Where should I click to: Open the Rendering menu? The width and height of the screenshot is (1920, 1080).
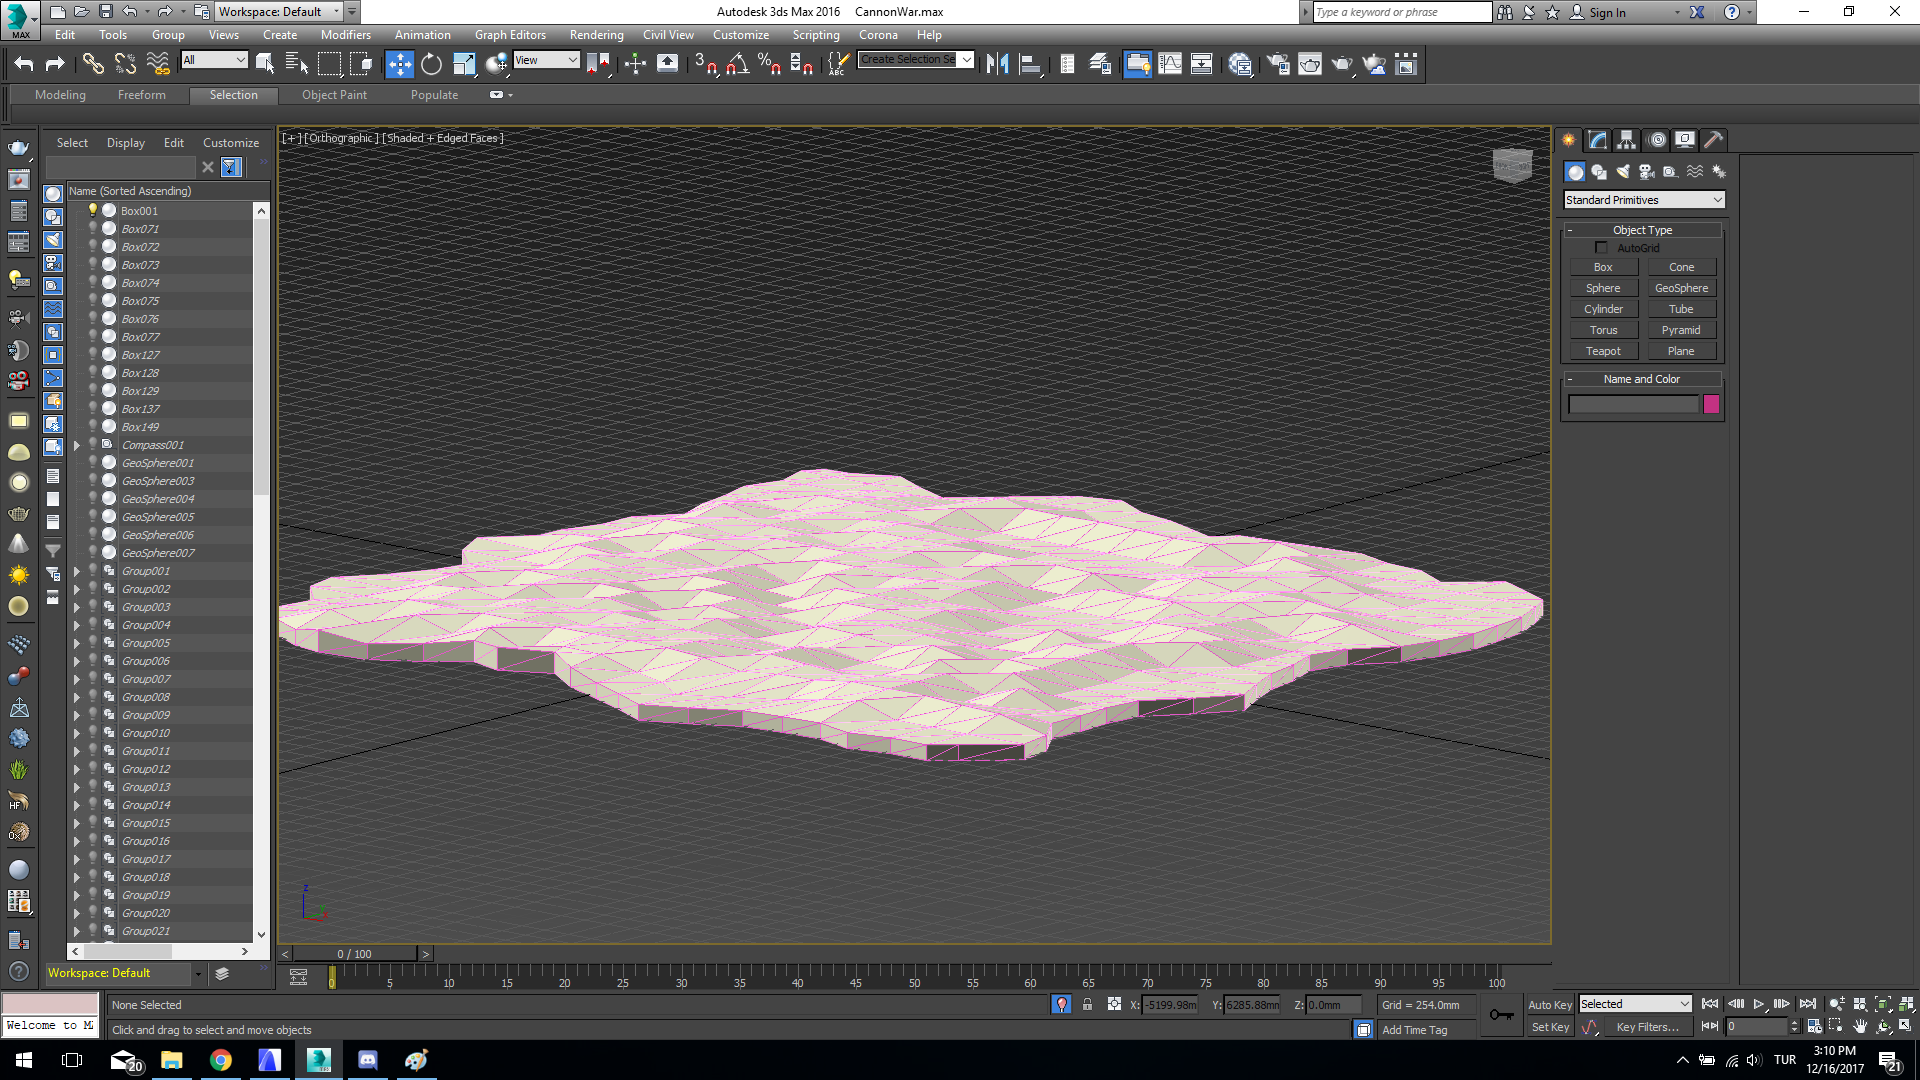tap(596, 35)
